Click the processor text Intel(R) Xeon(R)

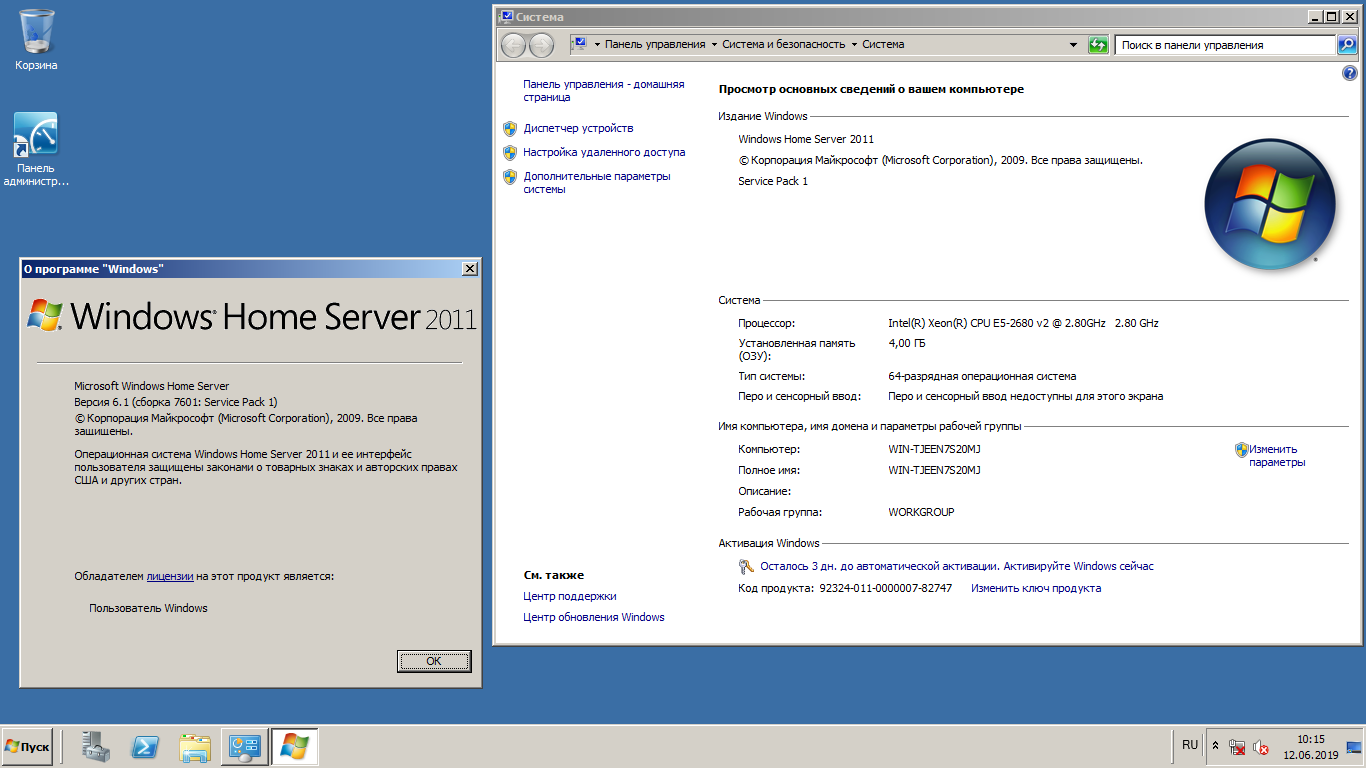[x=1023, y=323]
